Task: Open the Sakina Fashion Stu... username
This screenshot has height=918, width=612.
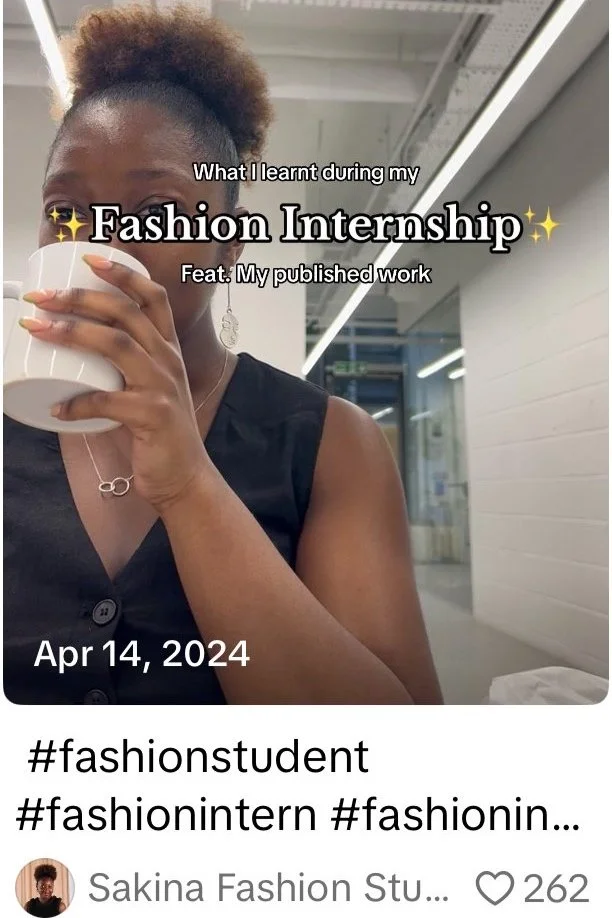Action: [x=268, y=887]
